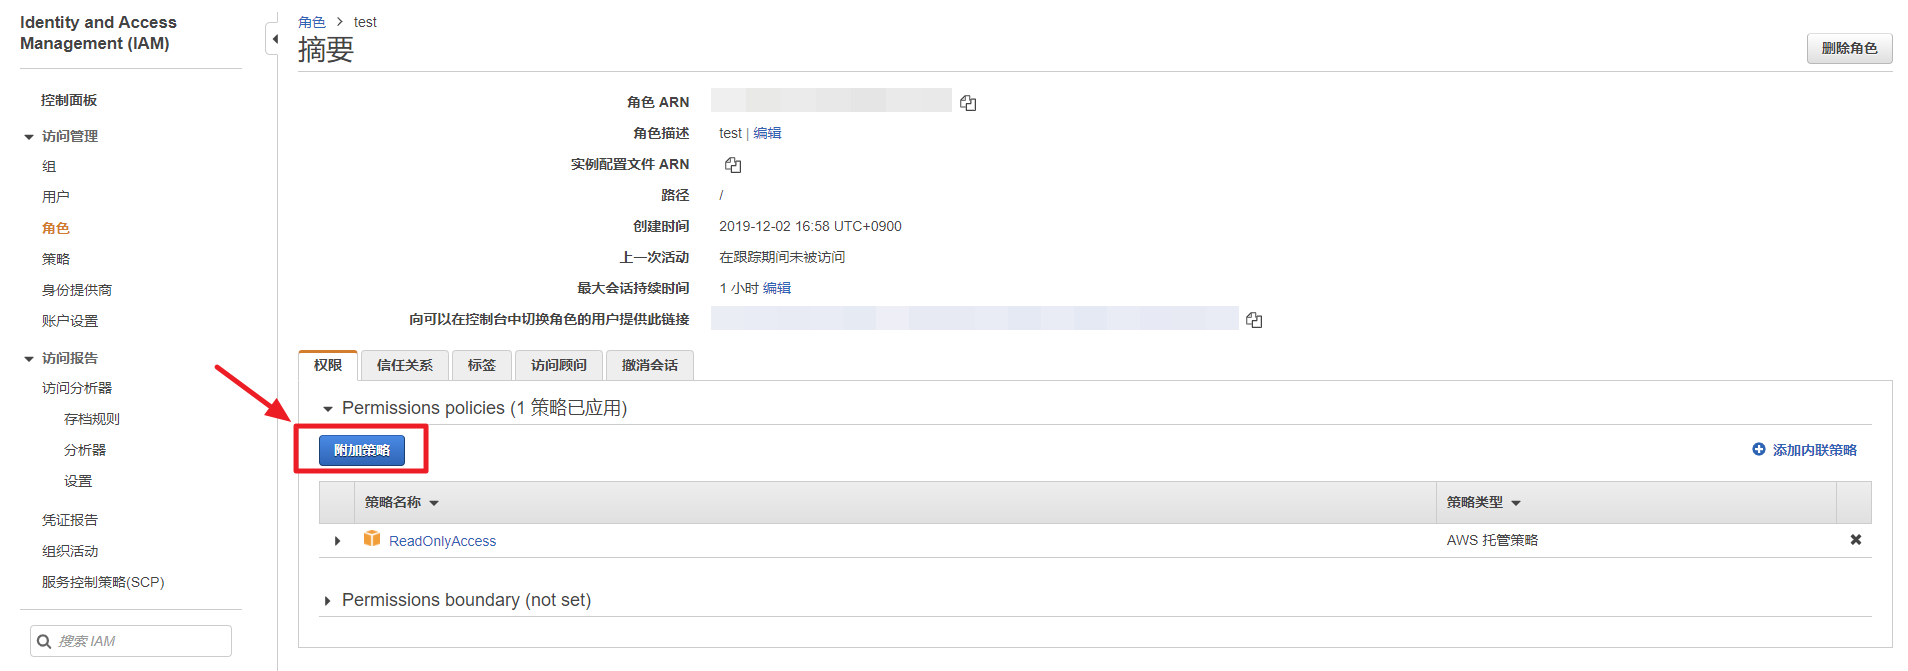The height and width of the screenshot is (671, 1908).
Task: Focus the 搜索 IAM search field
Action: tap(140, 641)
